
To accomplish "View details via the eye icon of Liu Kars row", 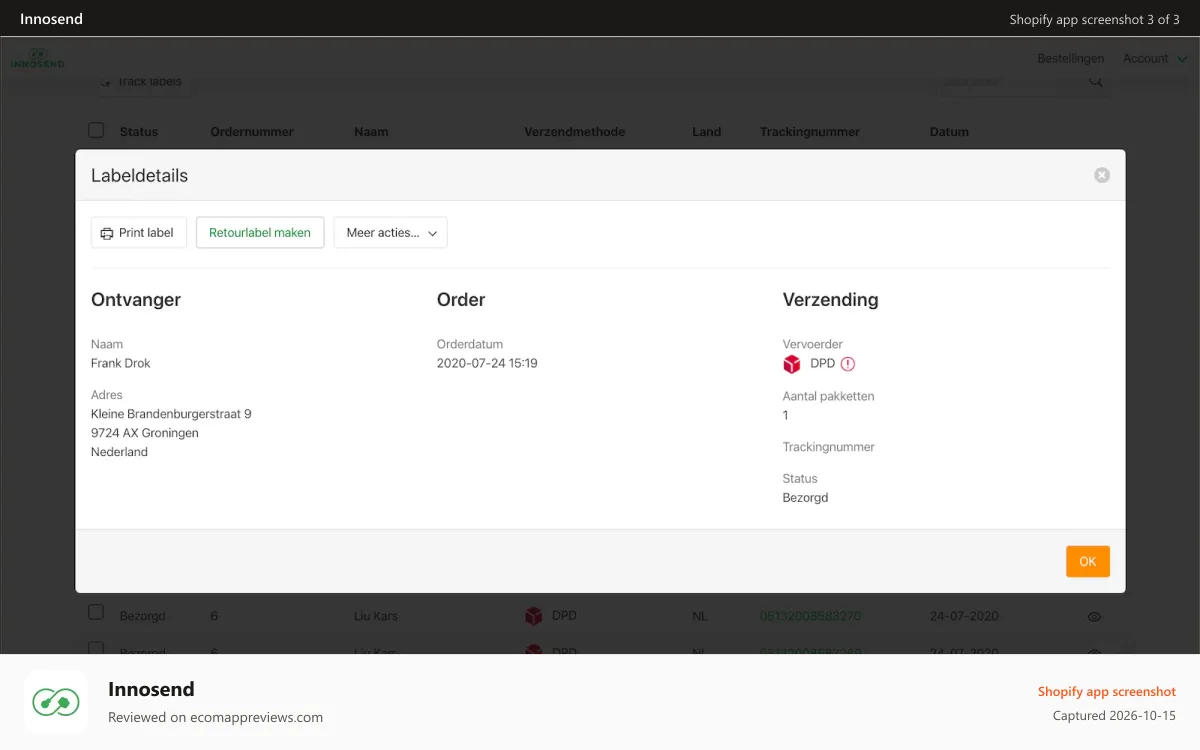I will tap(1094, 617).
